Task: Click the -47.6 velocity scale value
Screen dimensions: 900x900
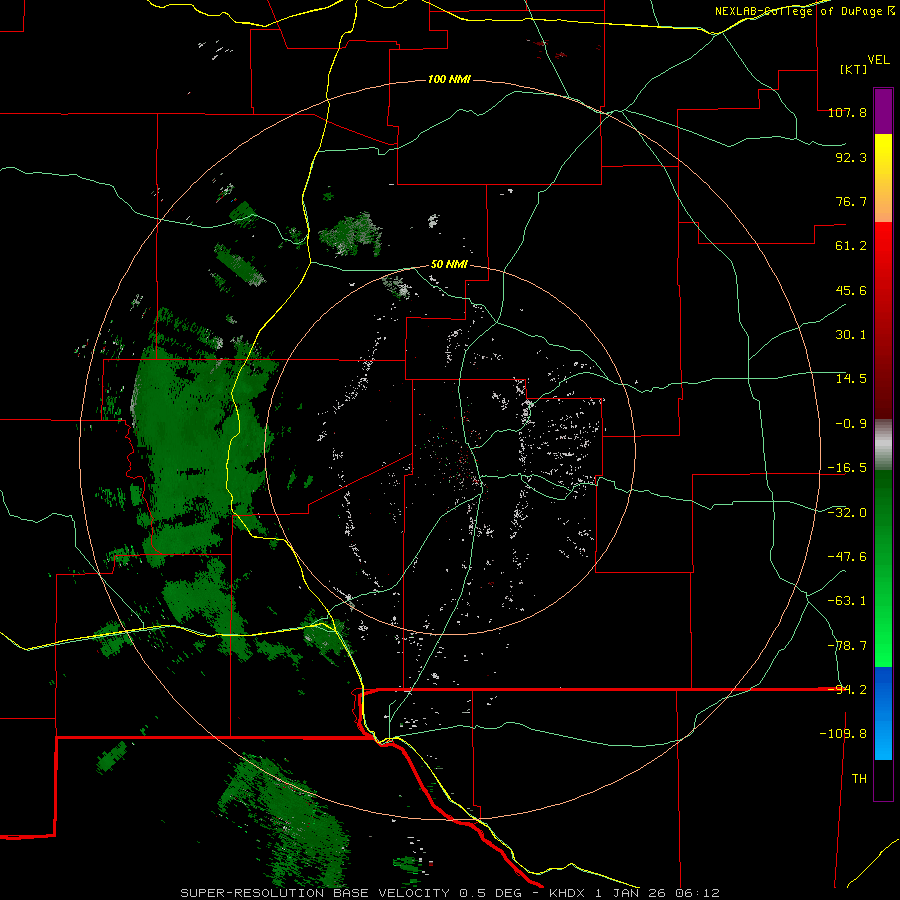Action: pos(847,557)
